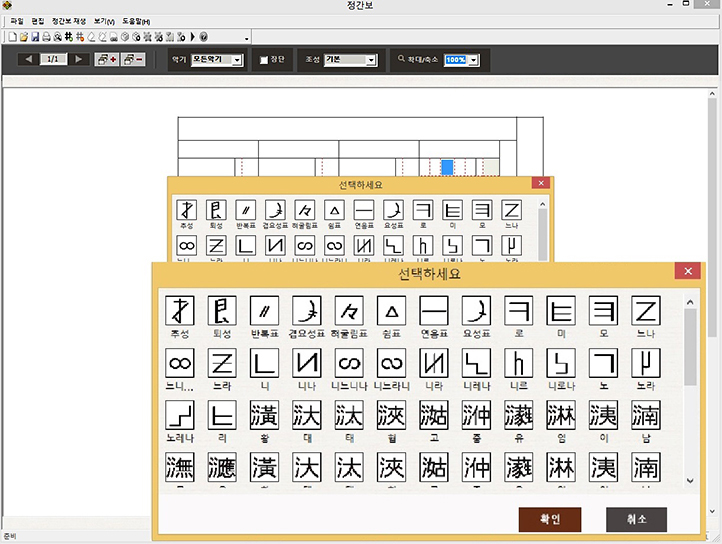Open the 편집 menu
The width and height of the screenshot is (722, 544).
click(x=38, y=21)
